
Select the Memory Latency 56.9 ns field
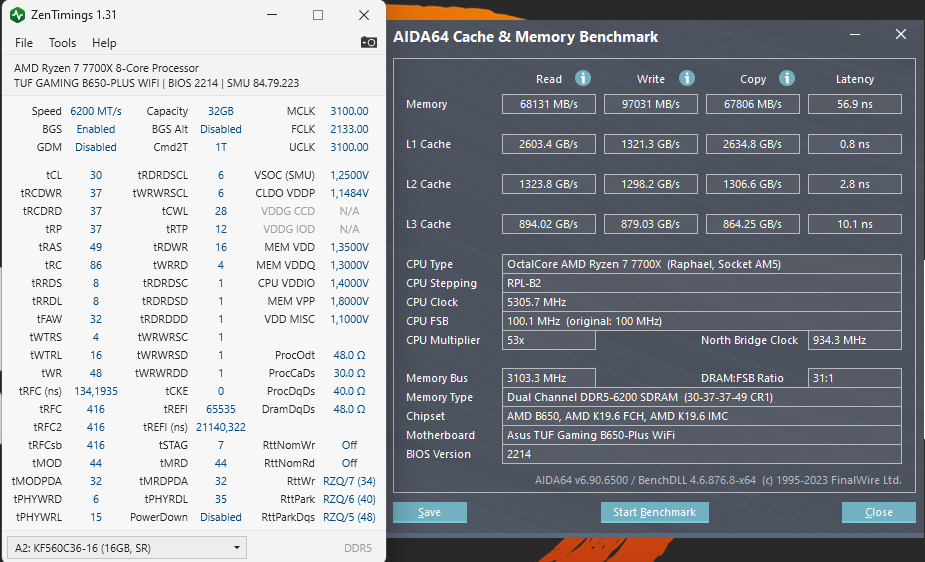[x=855, y=104]
